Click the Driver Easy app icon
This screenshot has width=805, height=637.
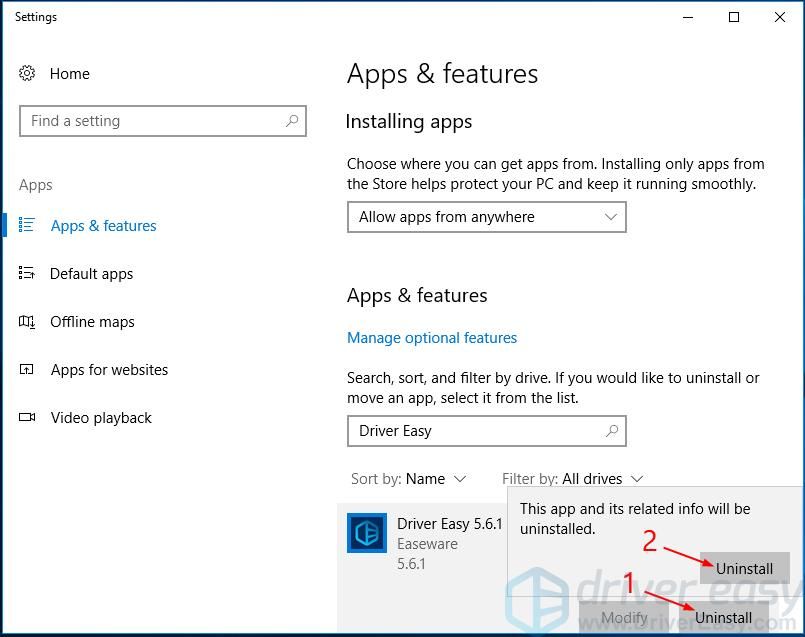[x=366, y=532]
